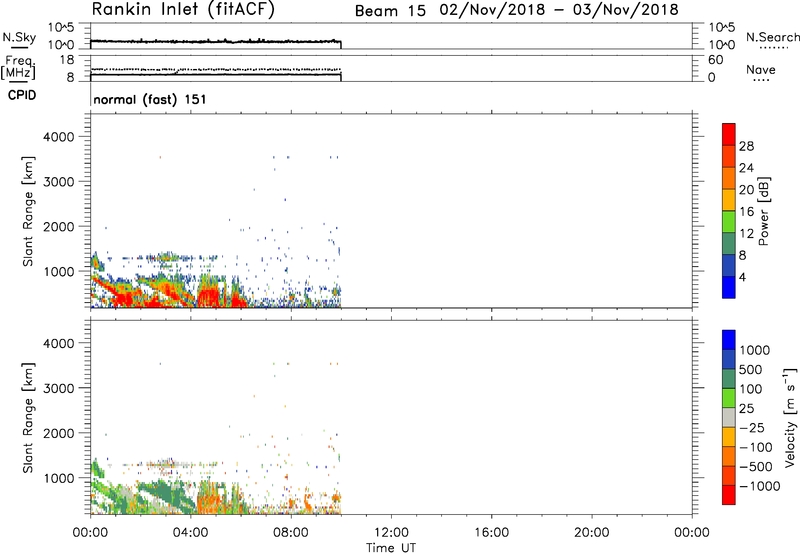
Task: Select the yellow Power colorbar segment between 16 and 20
Action: pos(729,199)
